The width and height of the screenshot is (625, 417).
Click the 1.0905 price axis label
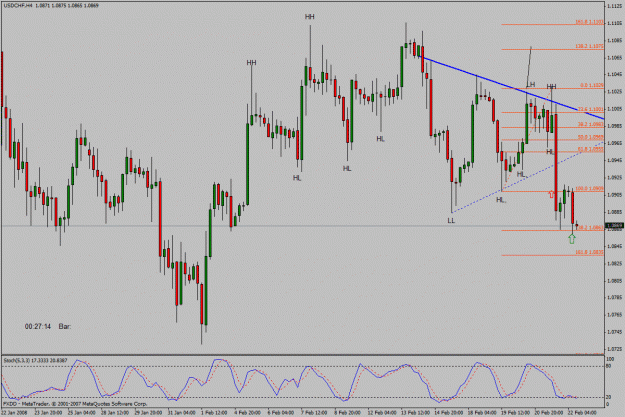point(614,195)
